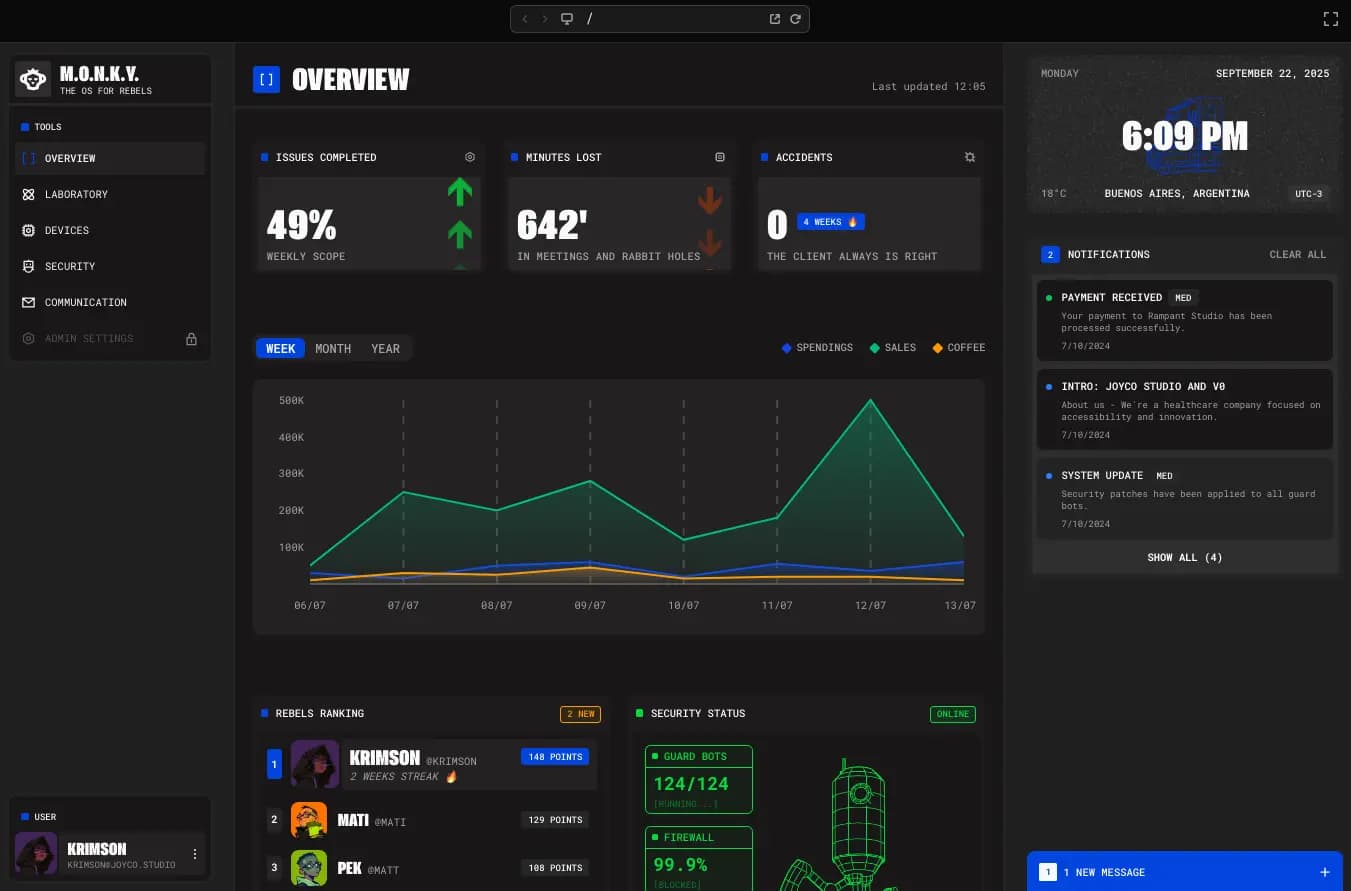
Task: Open the Laboratory section from the sidebar
Action: [x=76, y=194]
